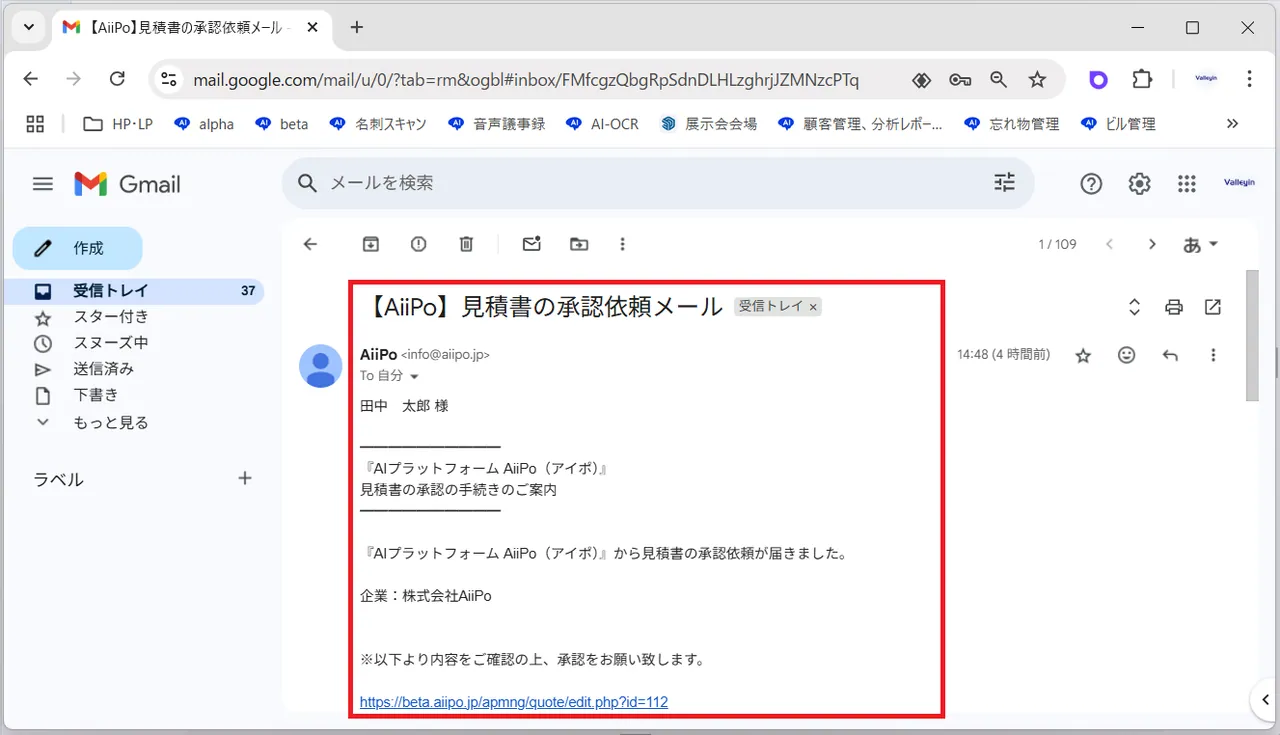Screen dimensions: 1280x735
Task: Expand the recipient details arrow next to To 自分
Action: (414, 376)
